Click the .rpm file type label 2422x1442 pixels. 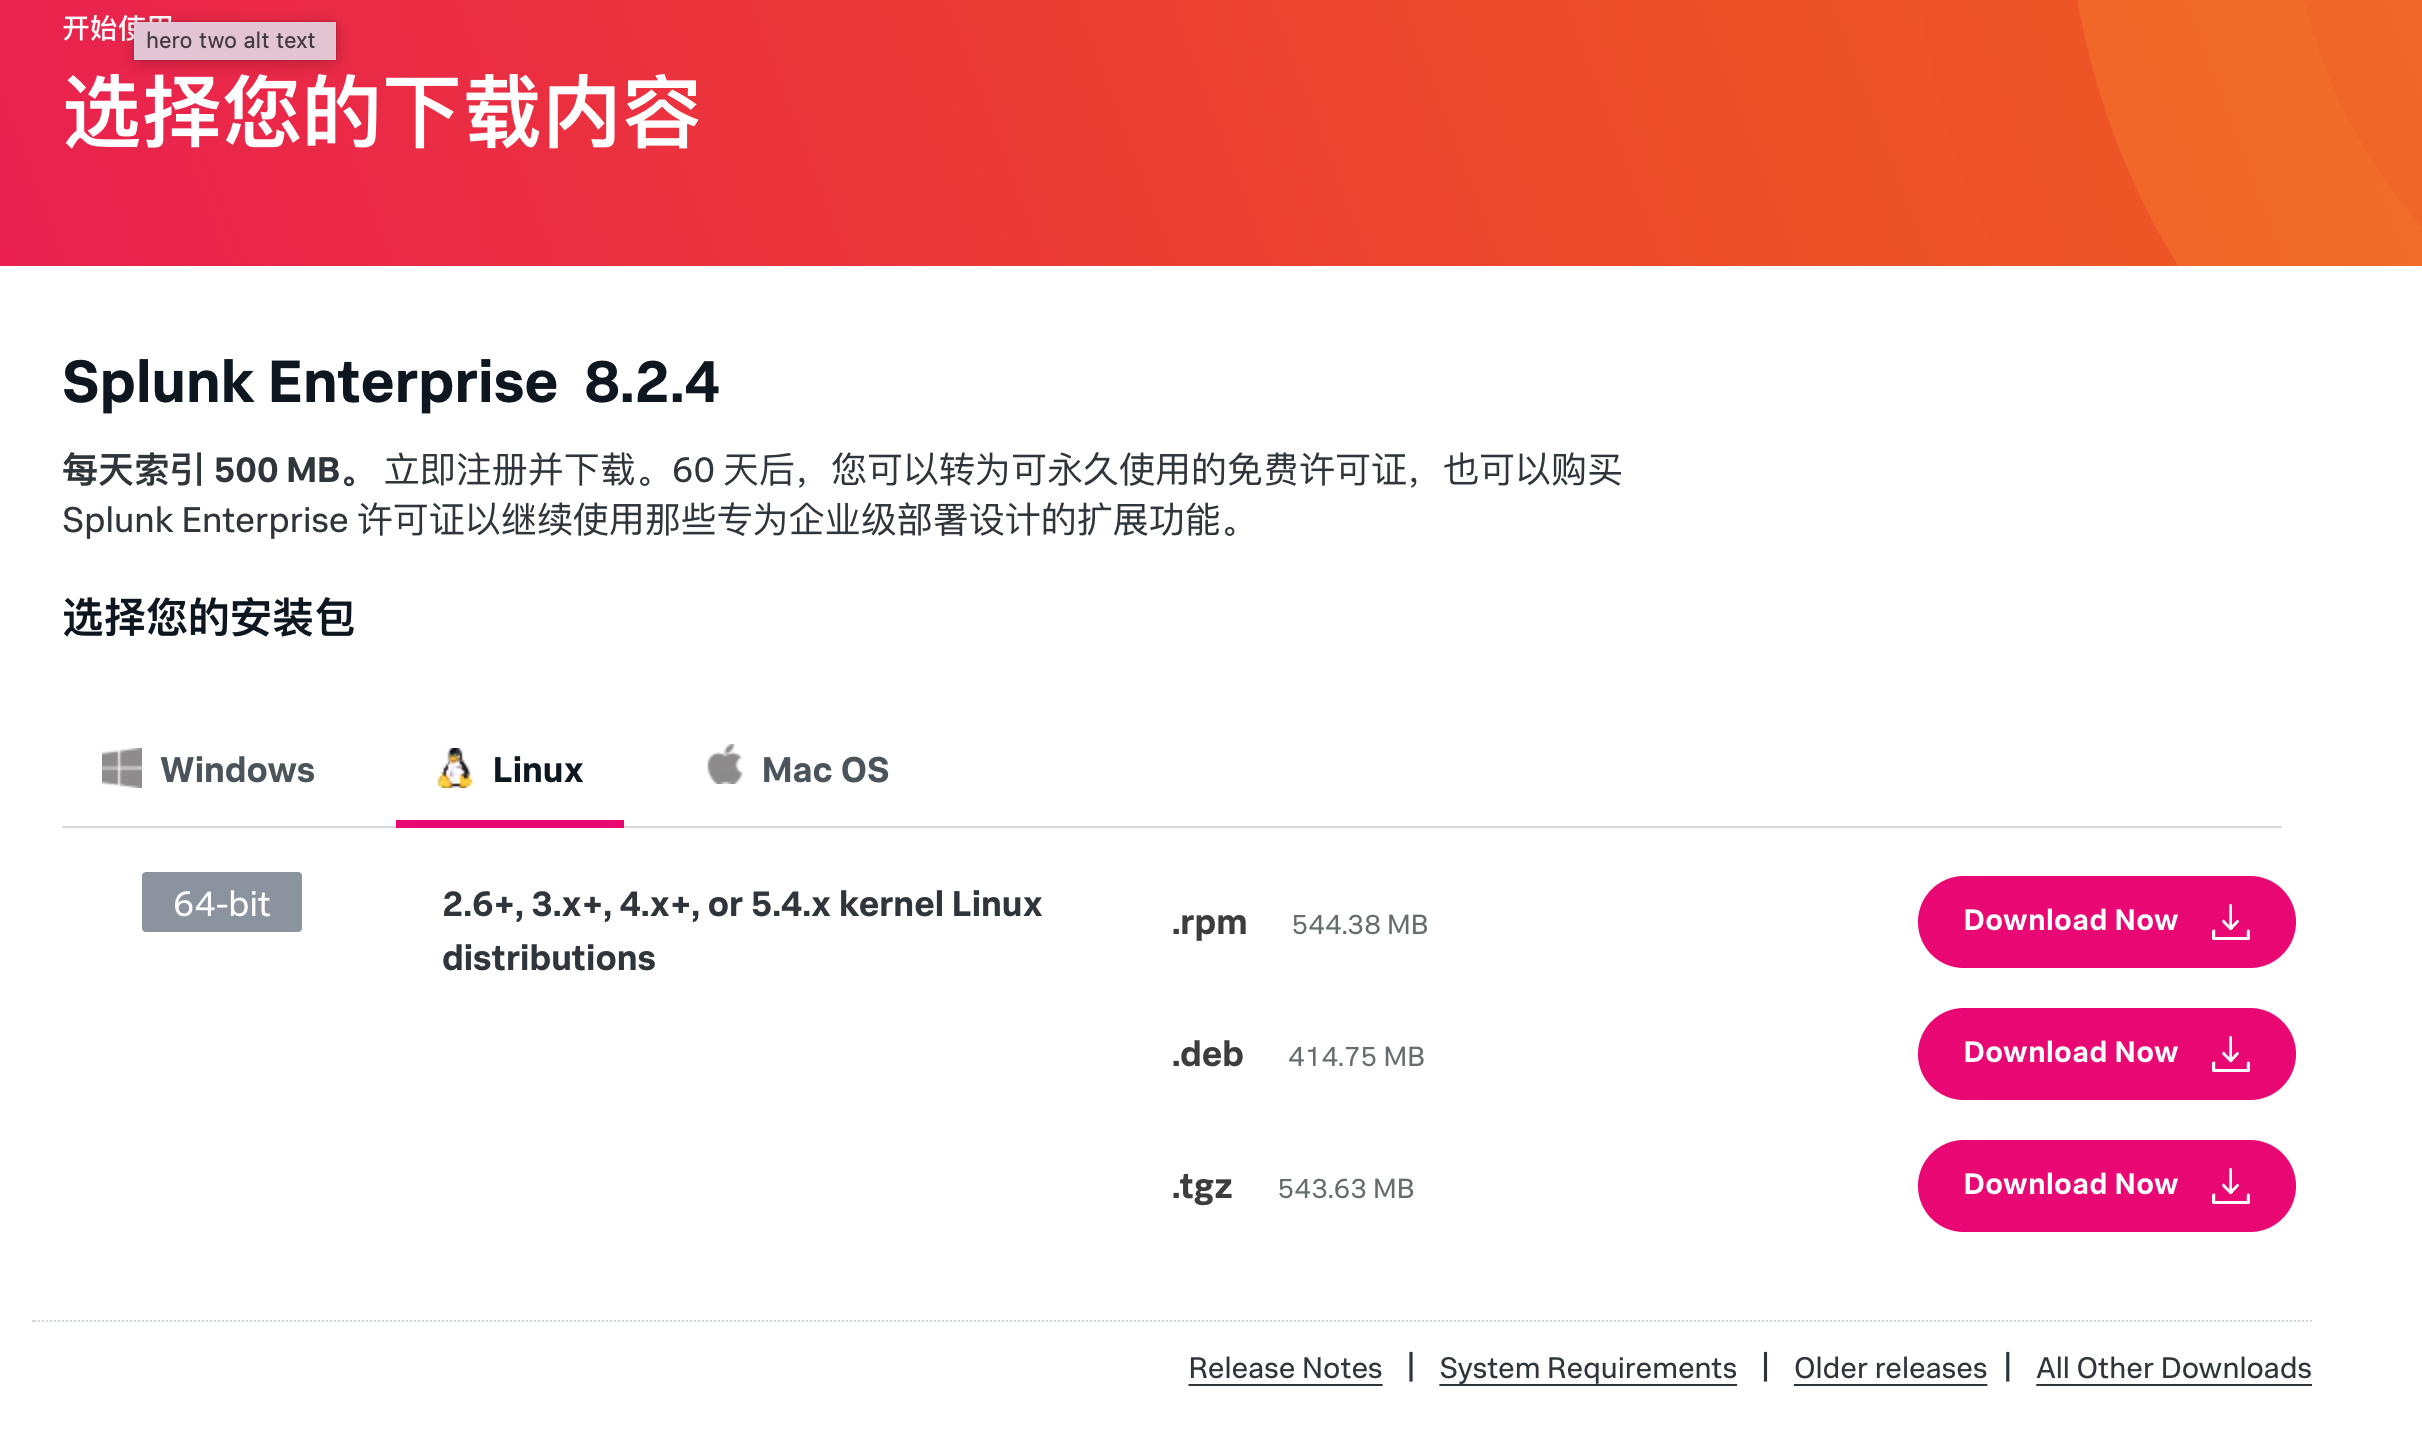point(1208,923)
